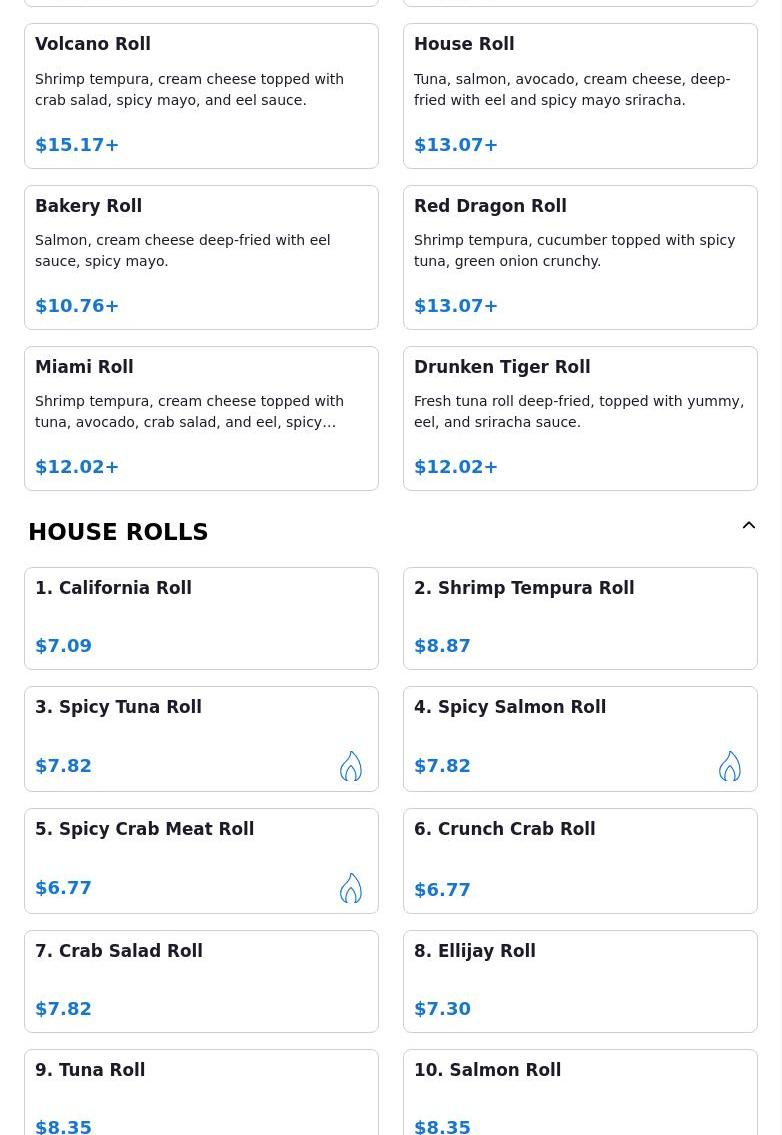Viewport: 782px width, 1135px height.
Task: Choose 10. Salmon Roll item
Action: tap(580, 1092)
